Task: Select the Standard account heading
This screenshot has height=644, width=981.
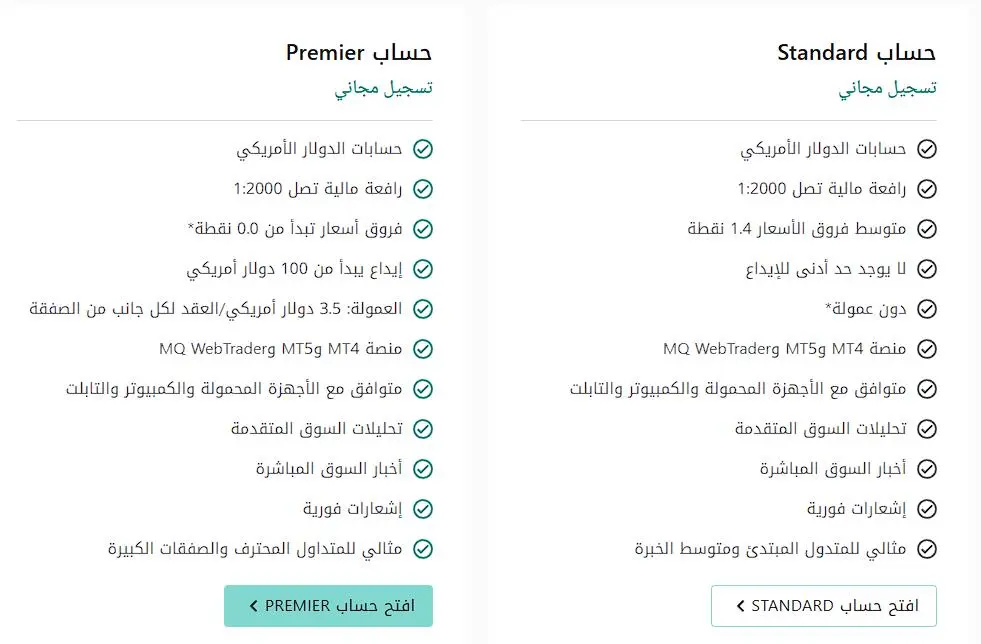Action: [856, 53]
